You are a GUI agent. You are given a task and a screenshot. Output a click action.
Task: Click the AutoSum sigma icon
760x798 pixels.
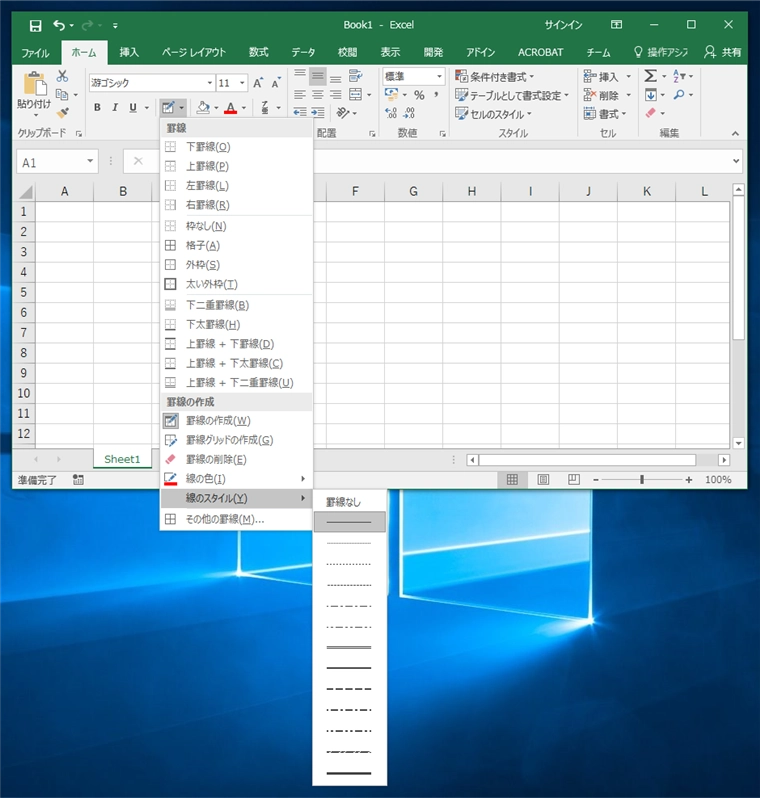(x=650, y=76)
